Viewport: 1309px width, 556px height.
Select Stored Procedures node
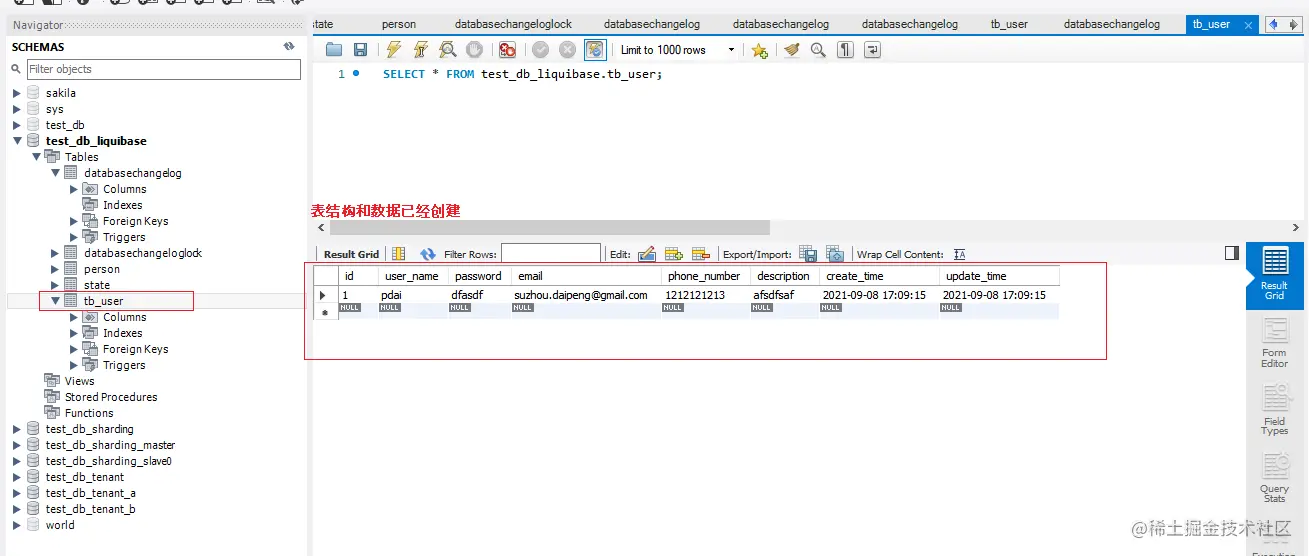tap(111, 397)
